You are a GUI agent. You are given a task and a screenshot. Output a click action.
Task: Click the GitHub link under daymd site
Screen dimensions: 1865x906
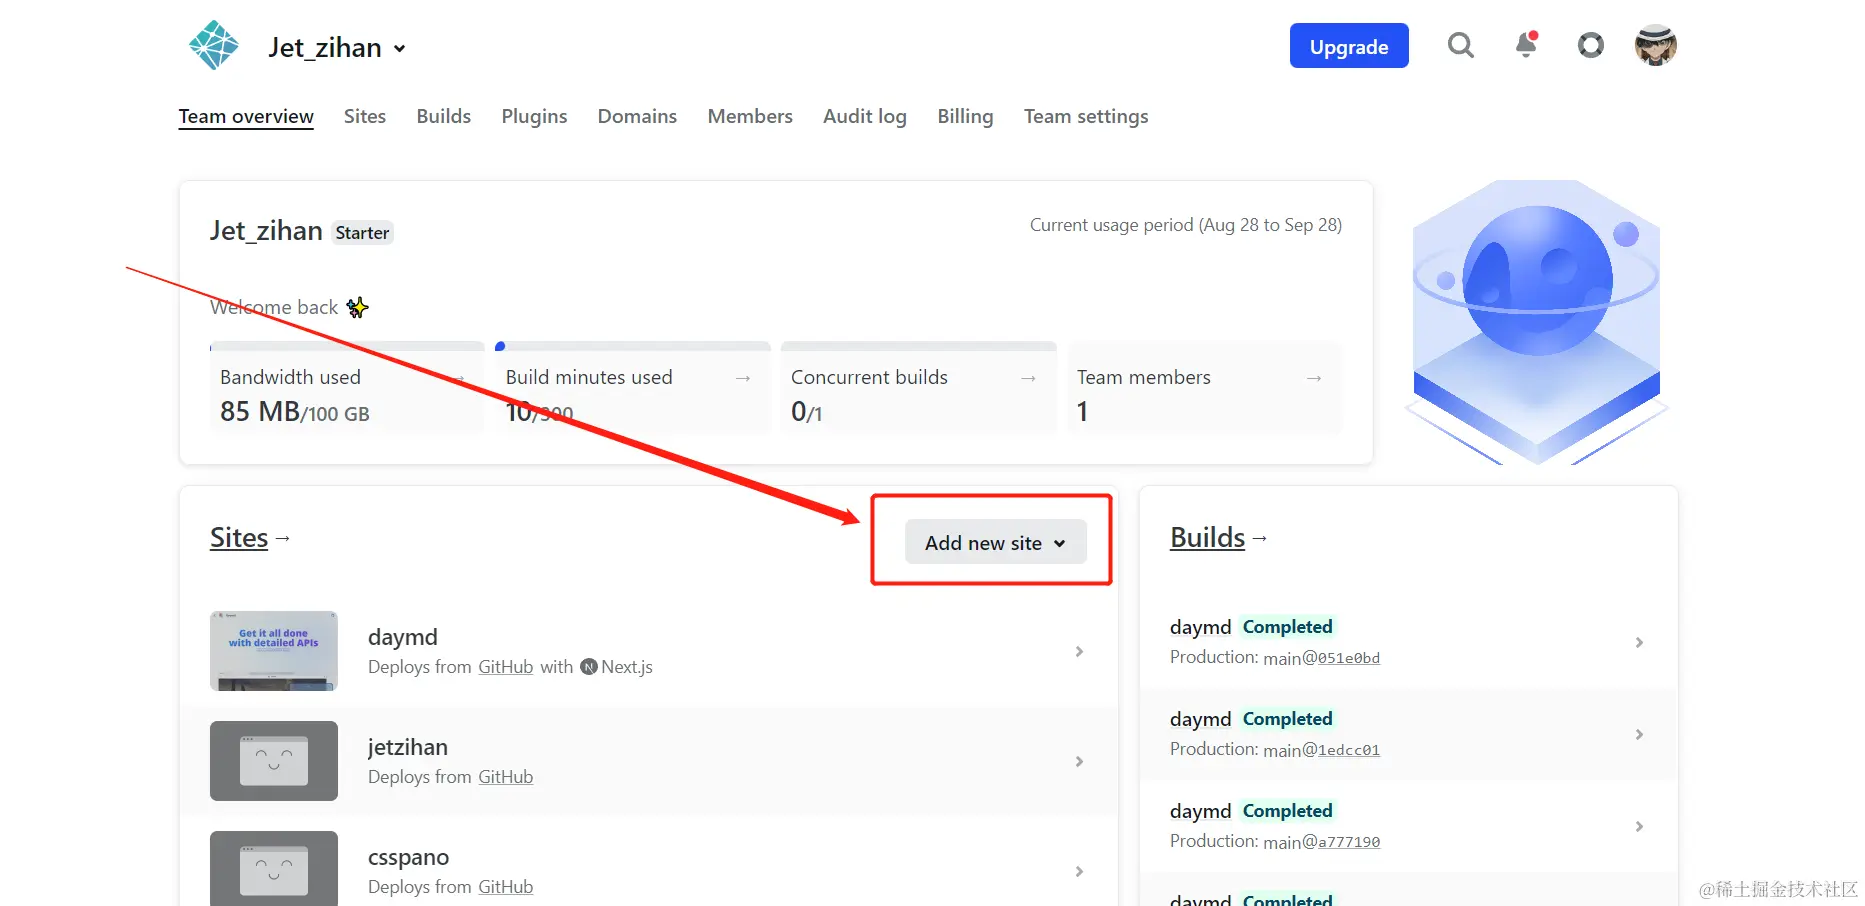click(505, 667)
